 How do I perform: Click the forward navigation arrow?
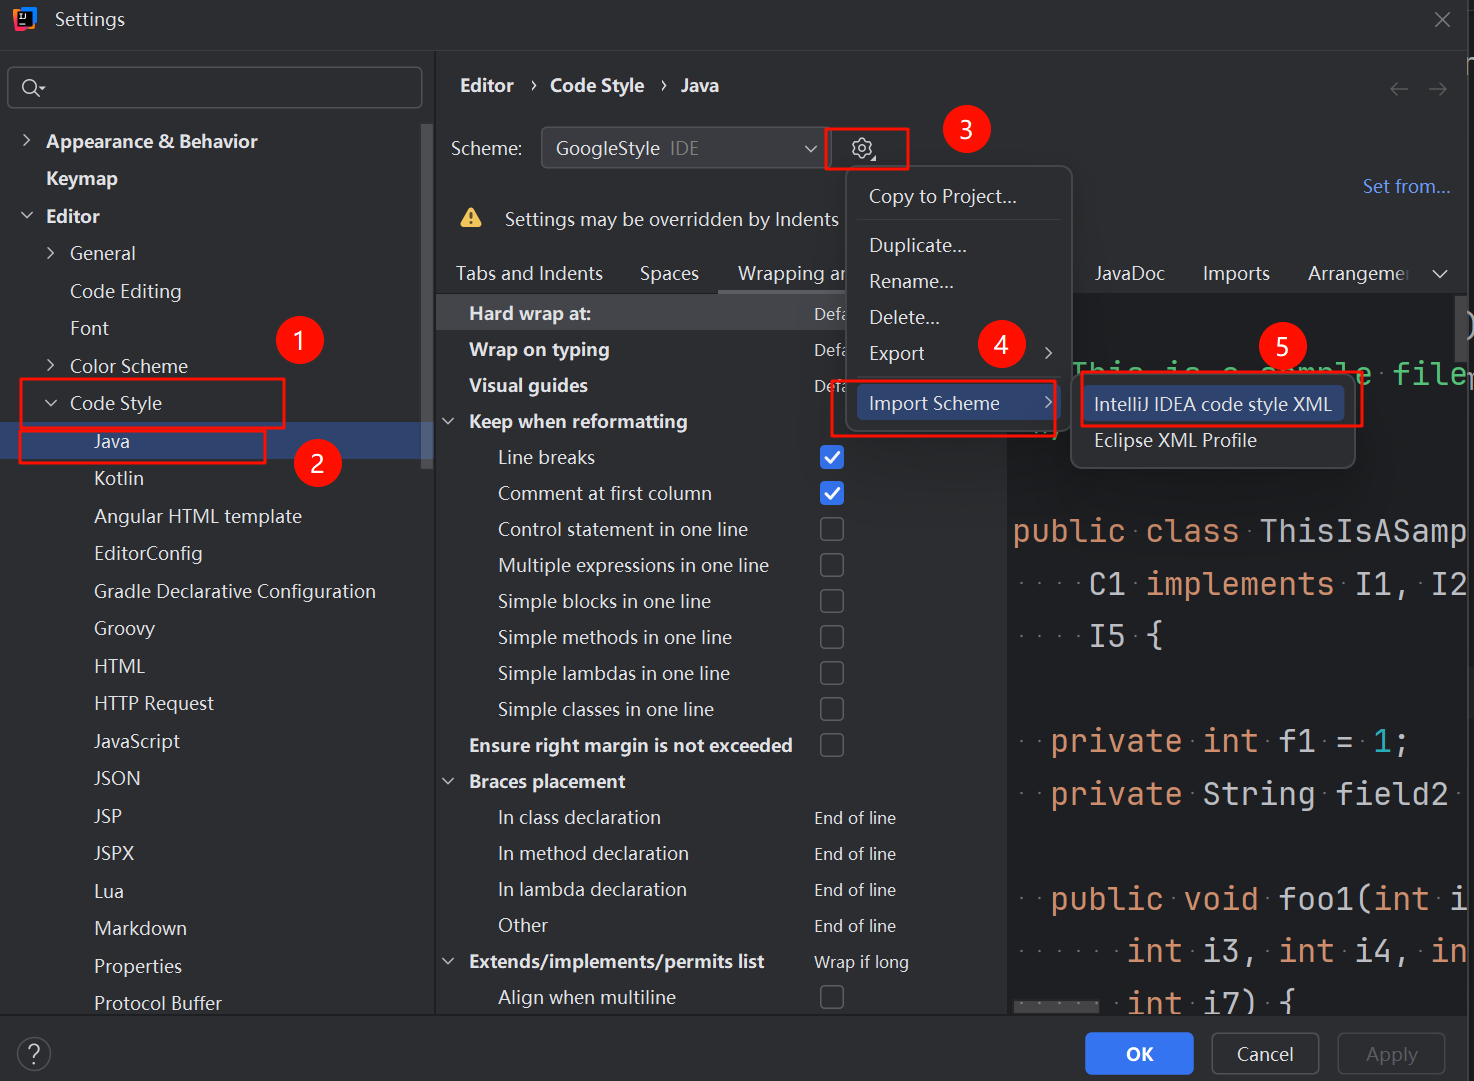point(1438,89)
